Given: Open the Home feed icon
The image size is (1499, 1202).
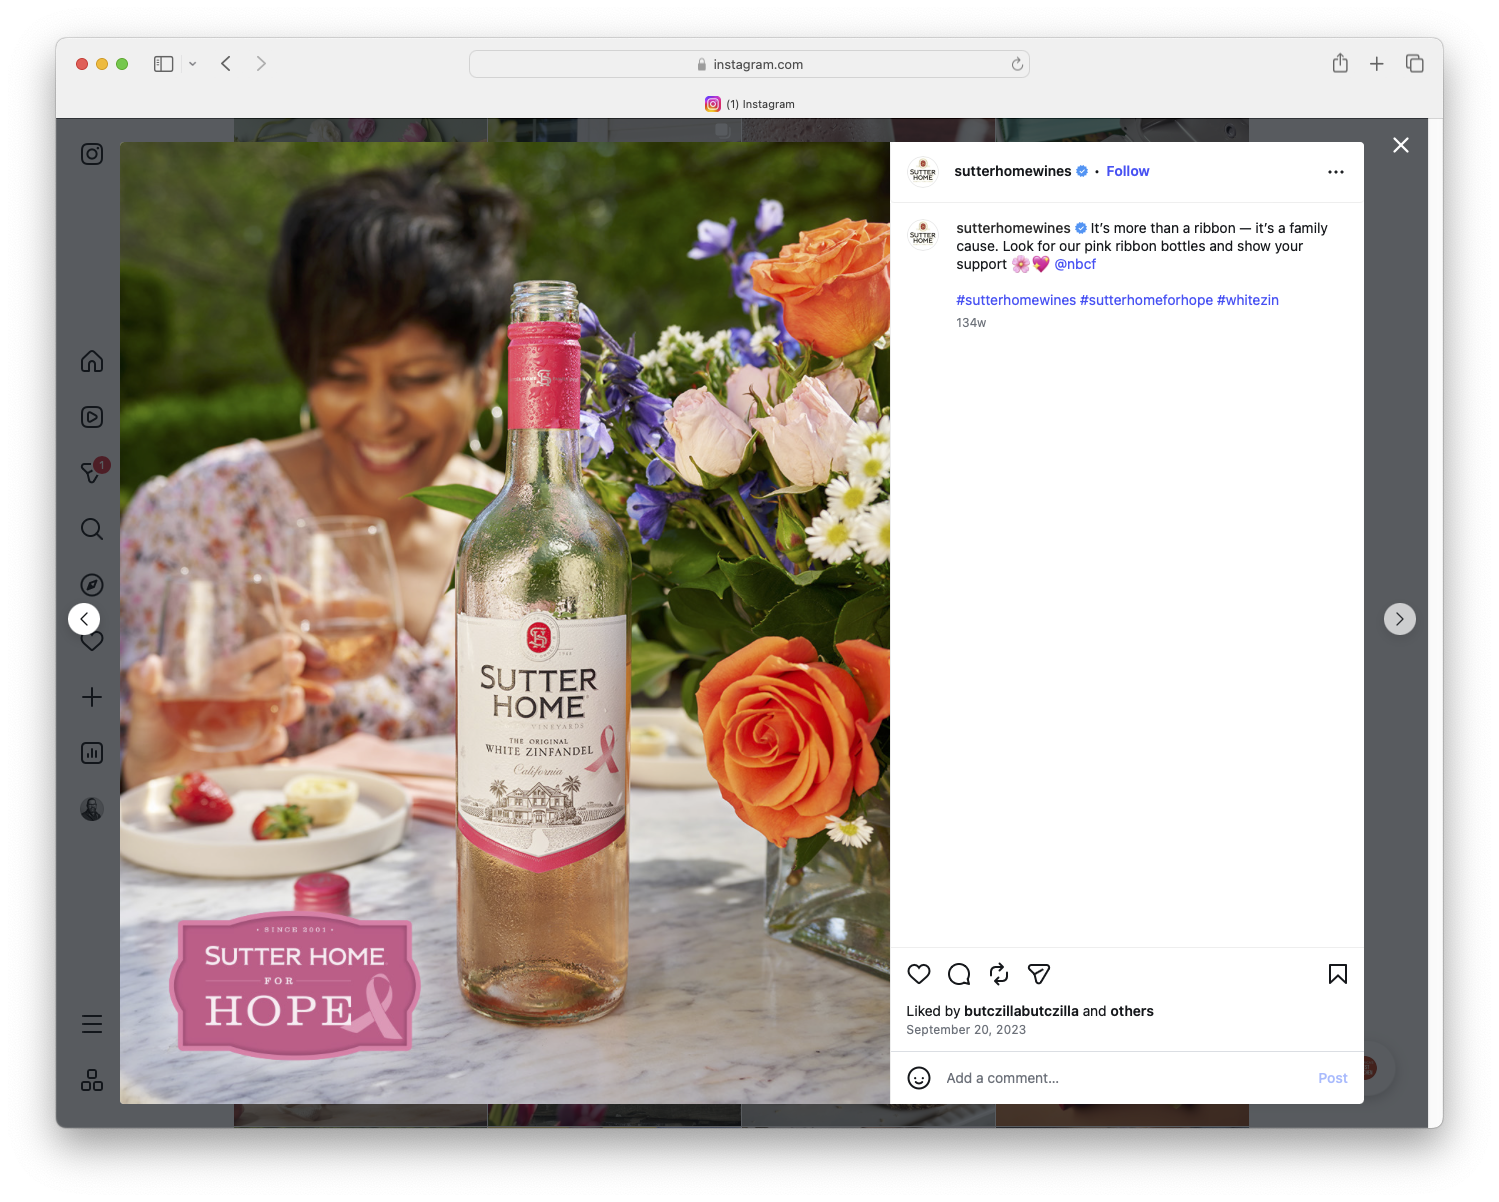Looking at the screenshot, I should [x=91, y=361].
